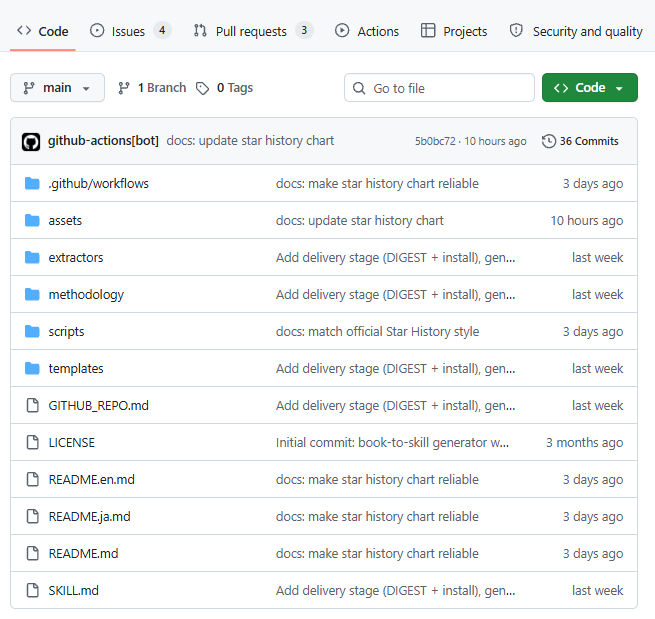Switch to the Issues tab

pyautogui.click(x=130, y=31)
